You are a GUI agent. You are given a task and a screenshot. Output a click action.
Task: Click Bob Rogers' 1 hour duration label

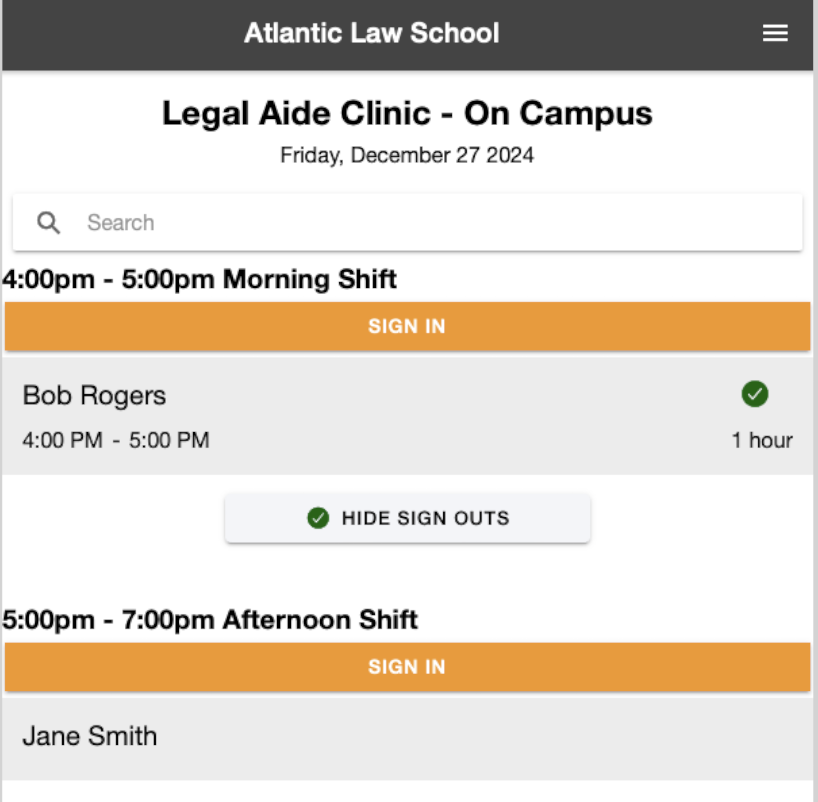(x=762, y=440)
